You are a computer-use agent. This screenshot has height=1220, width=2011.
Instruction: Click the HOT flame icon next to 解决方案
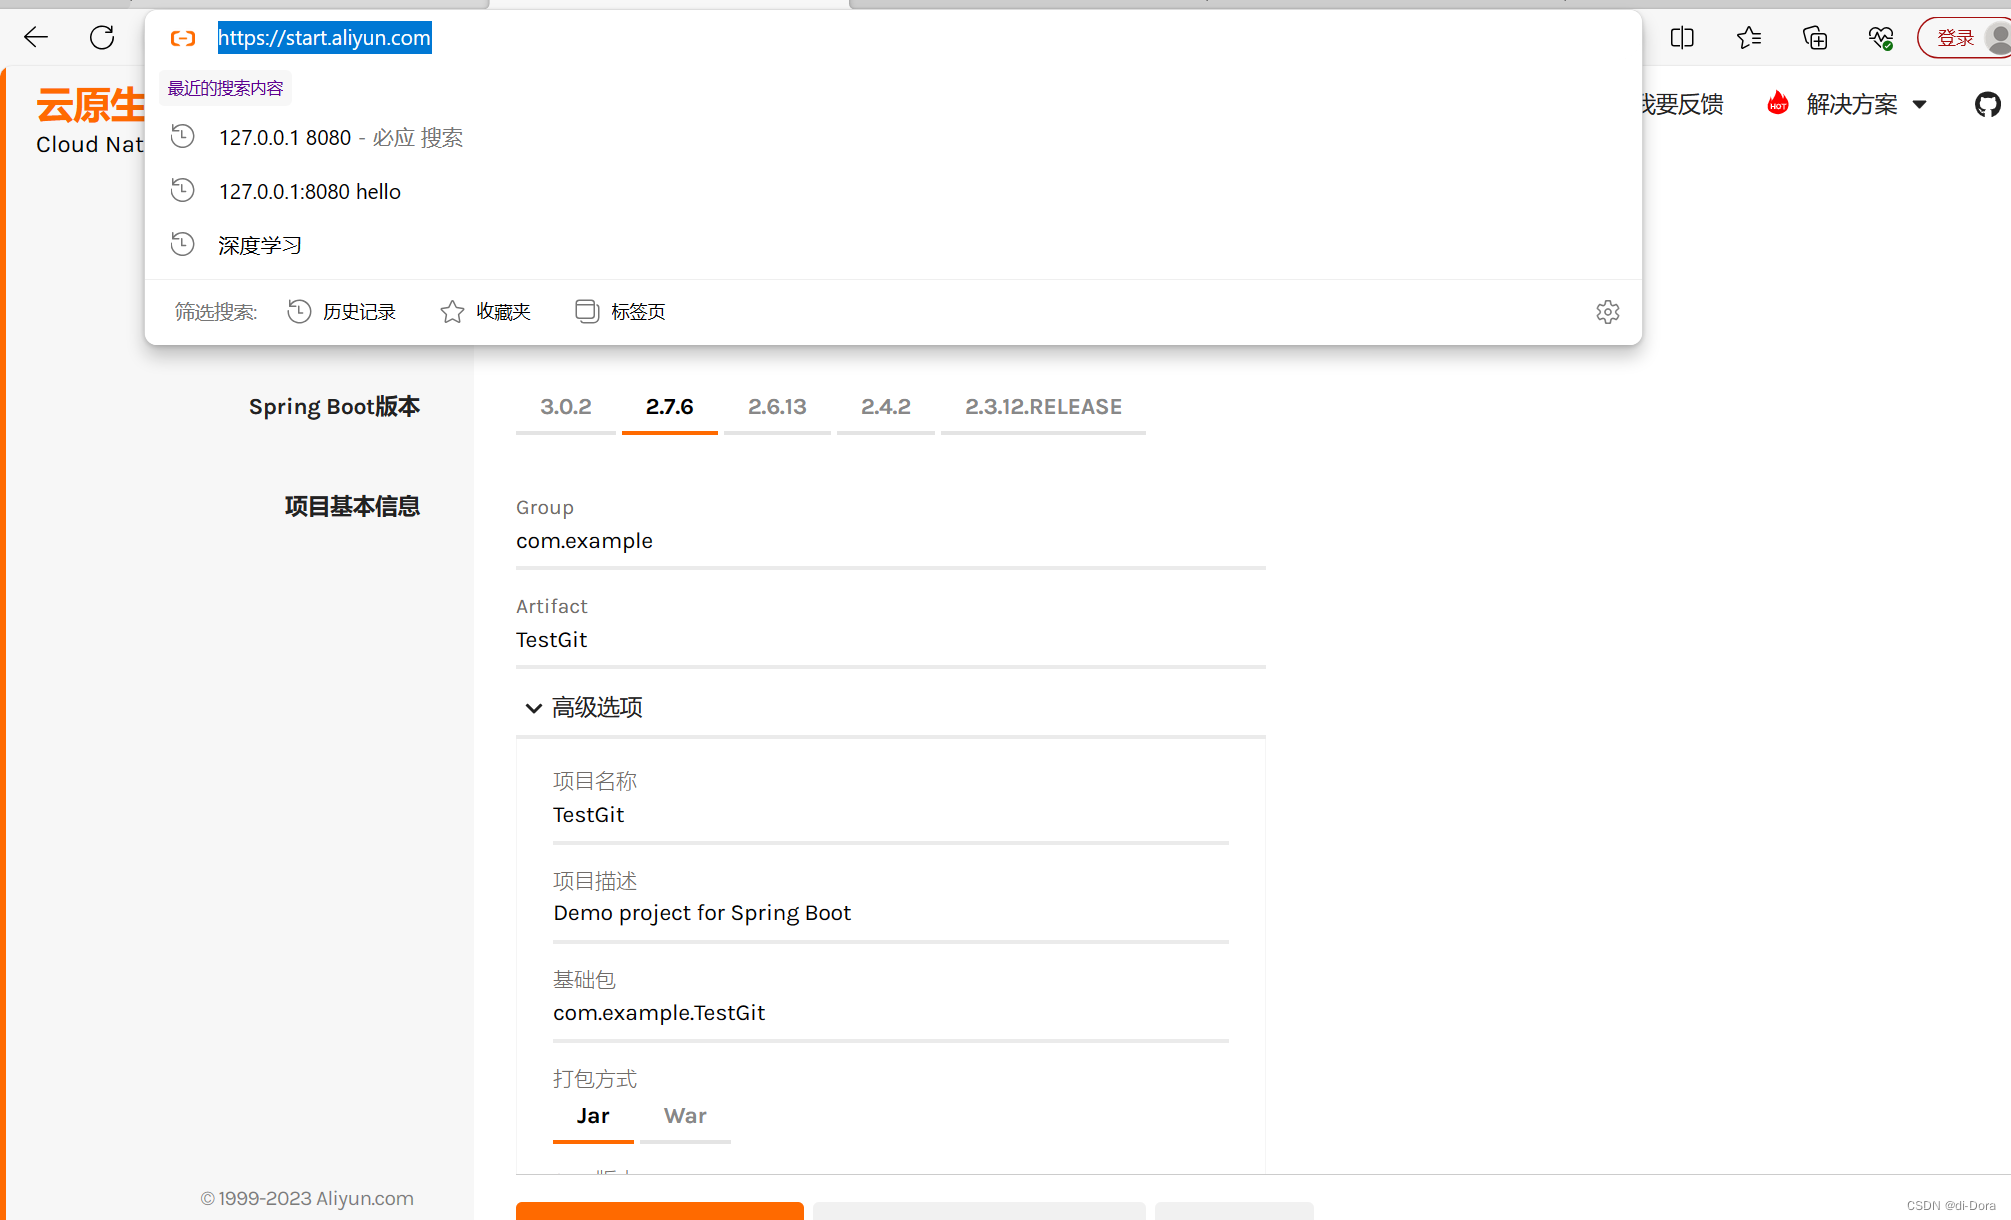1778,103
